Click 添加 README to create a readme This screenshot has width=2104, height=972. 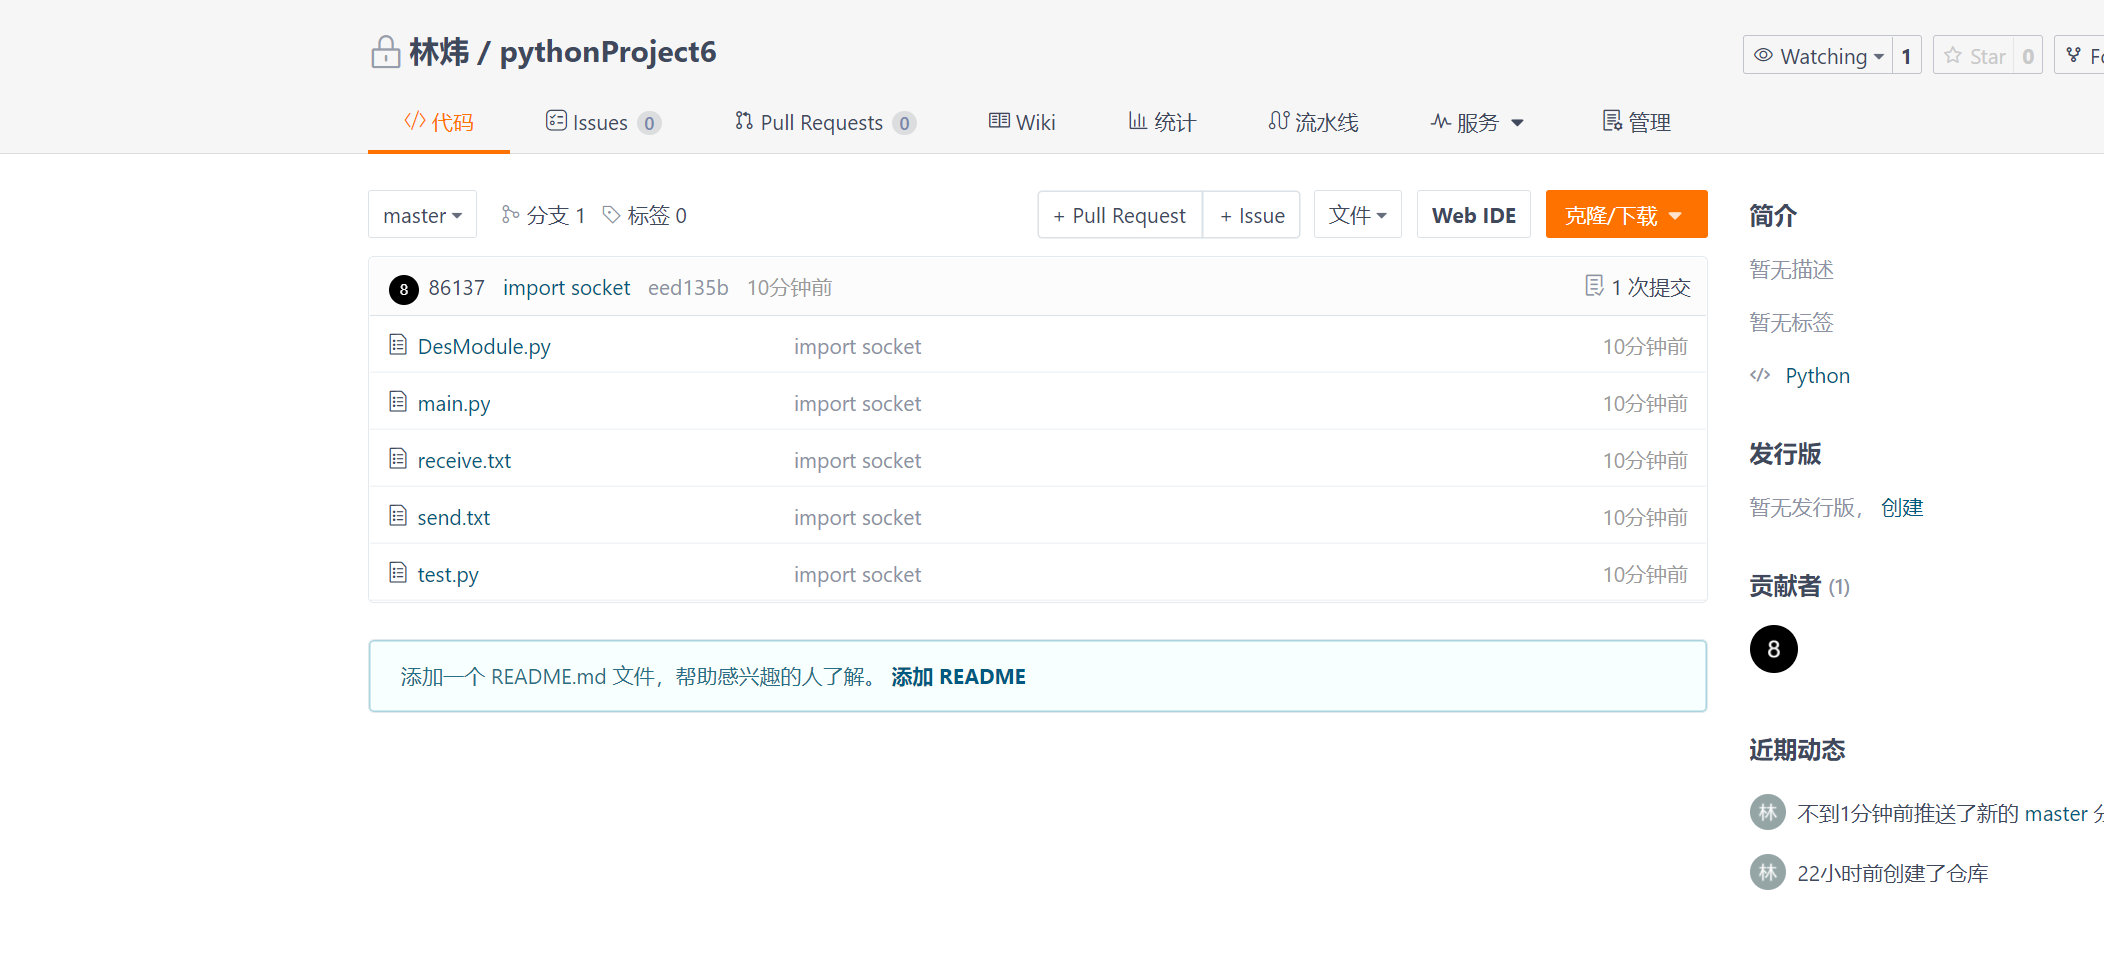[957, 676]
